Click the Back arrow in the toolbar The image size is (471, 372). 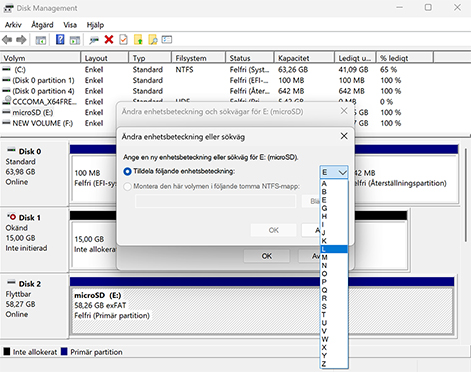click(7, 40)
